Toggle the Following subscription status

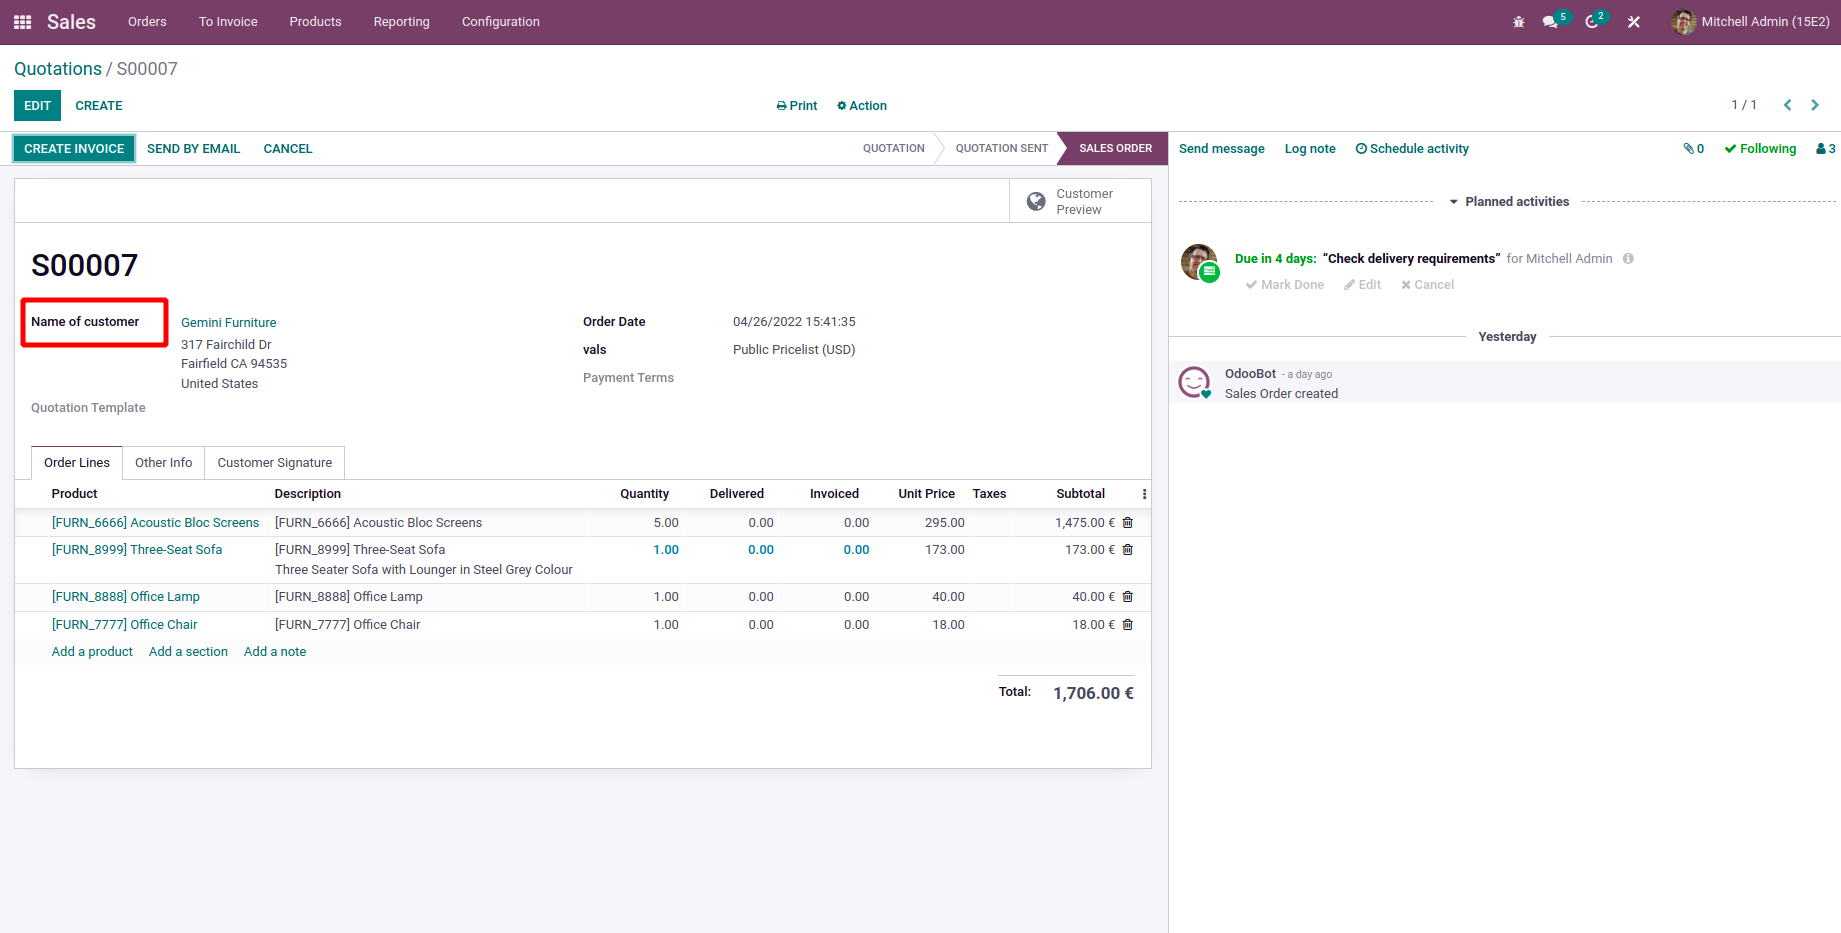(1760, 149)
